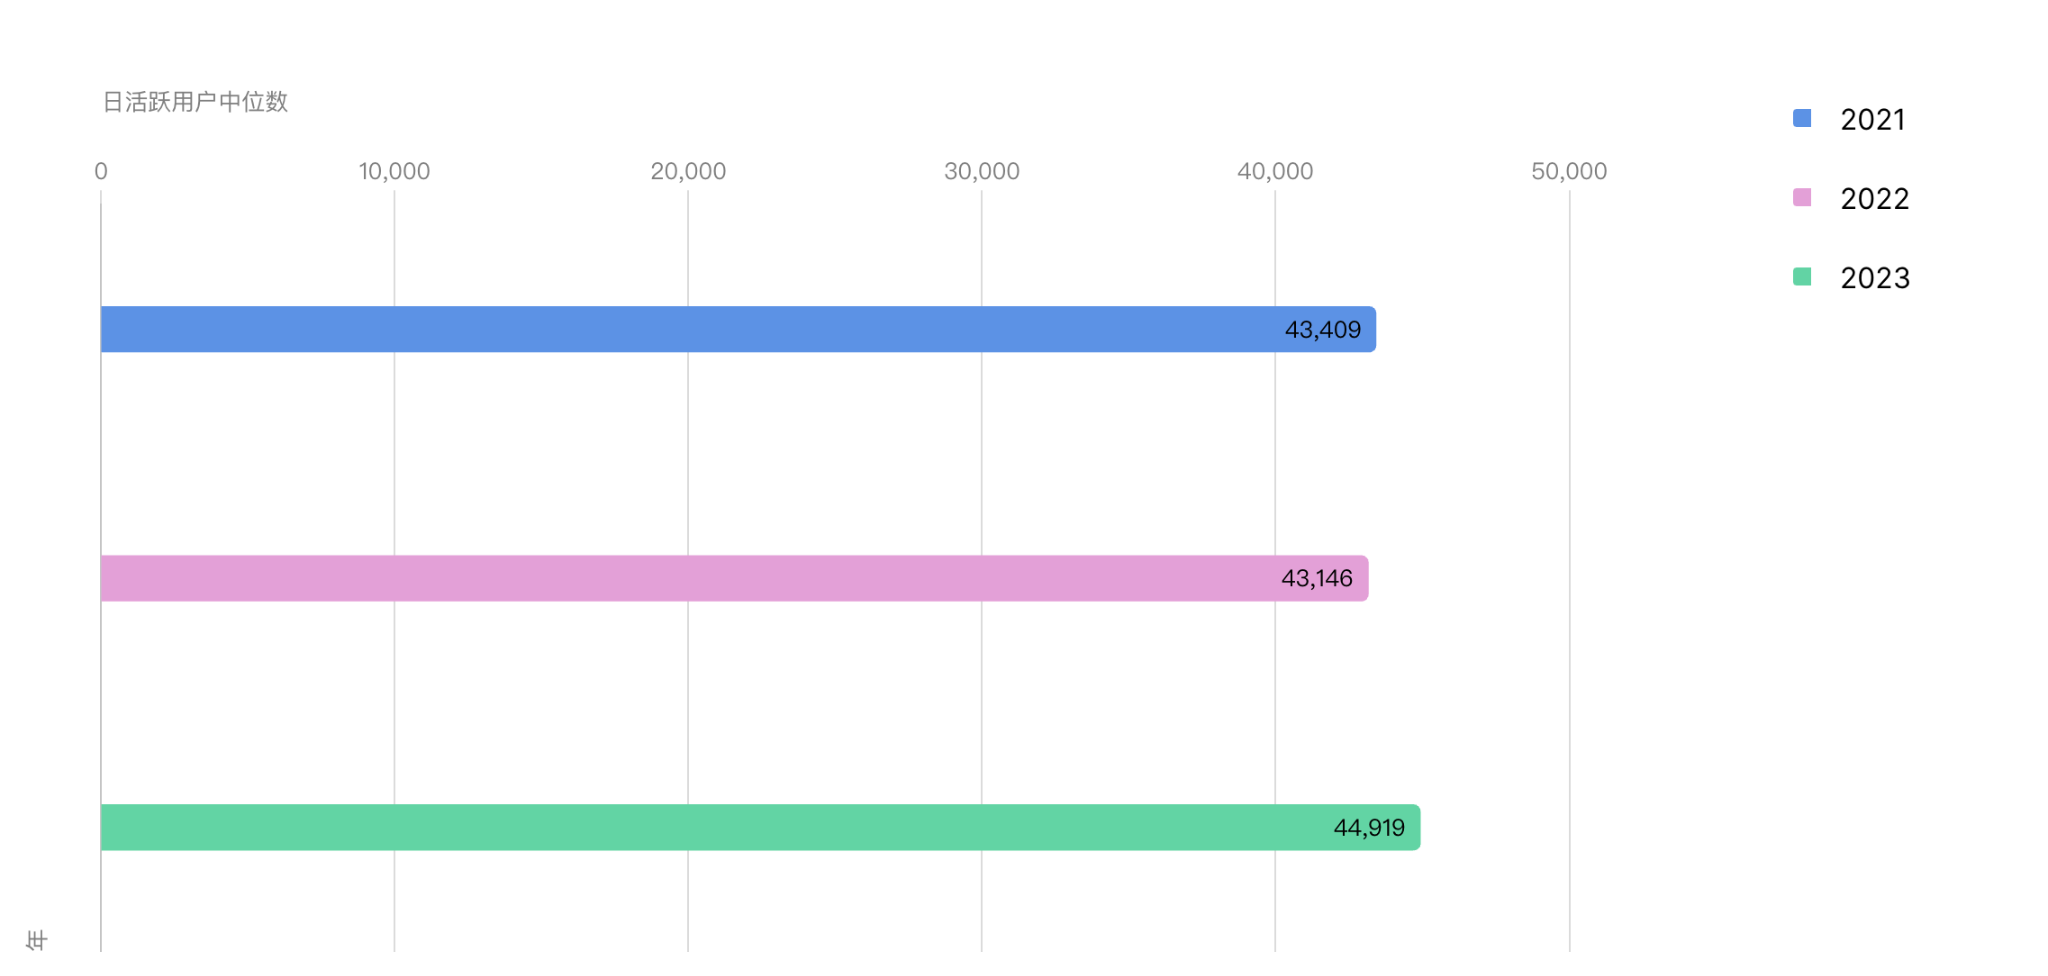Click the 0 axis tick label
Viewport: 2048px width, 976px height.
click(101, 171)
